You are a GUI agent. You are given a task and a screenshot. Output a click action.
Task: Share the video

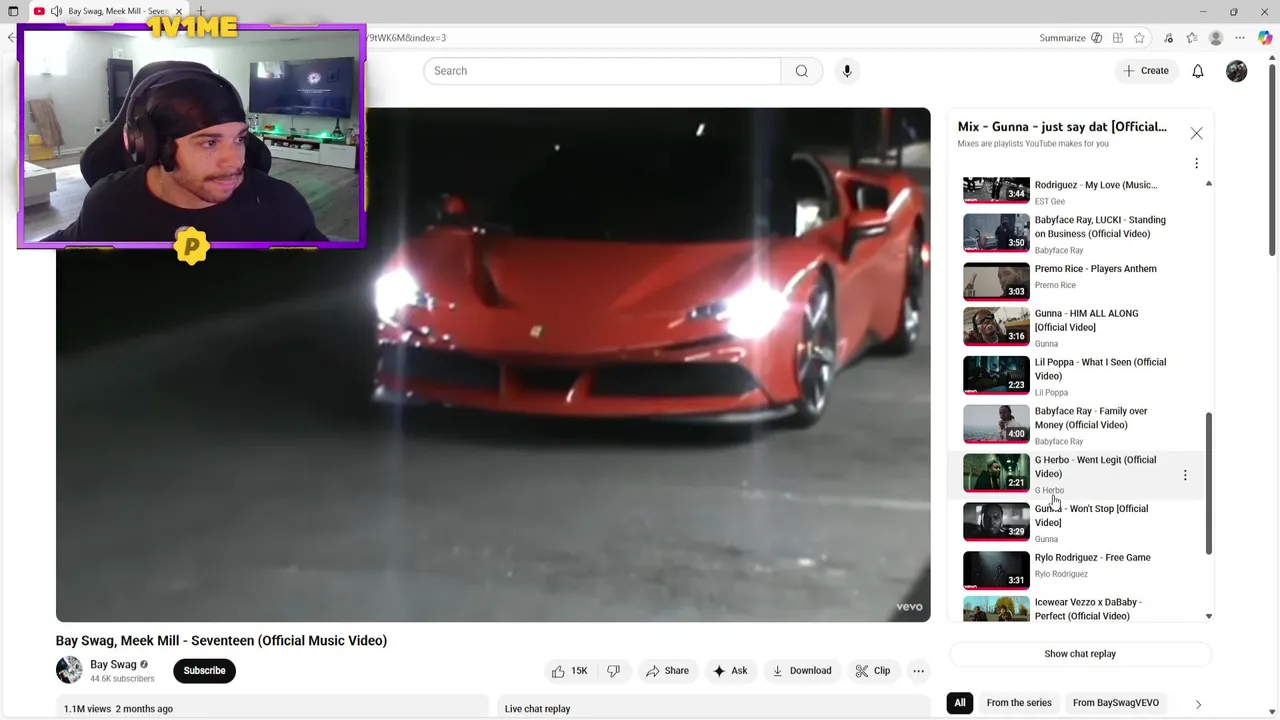point(667,671)
